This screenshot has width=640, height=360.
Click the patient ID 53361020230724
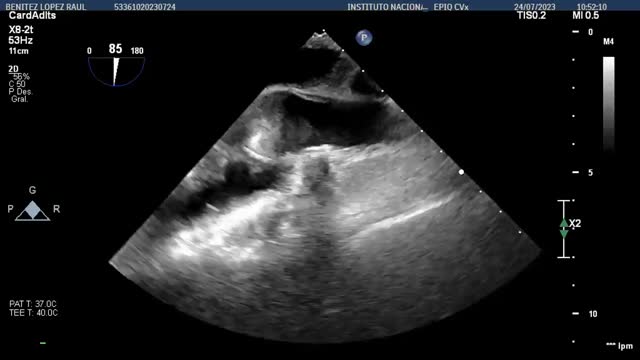[145, 7]
